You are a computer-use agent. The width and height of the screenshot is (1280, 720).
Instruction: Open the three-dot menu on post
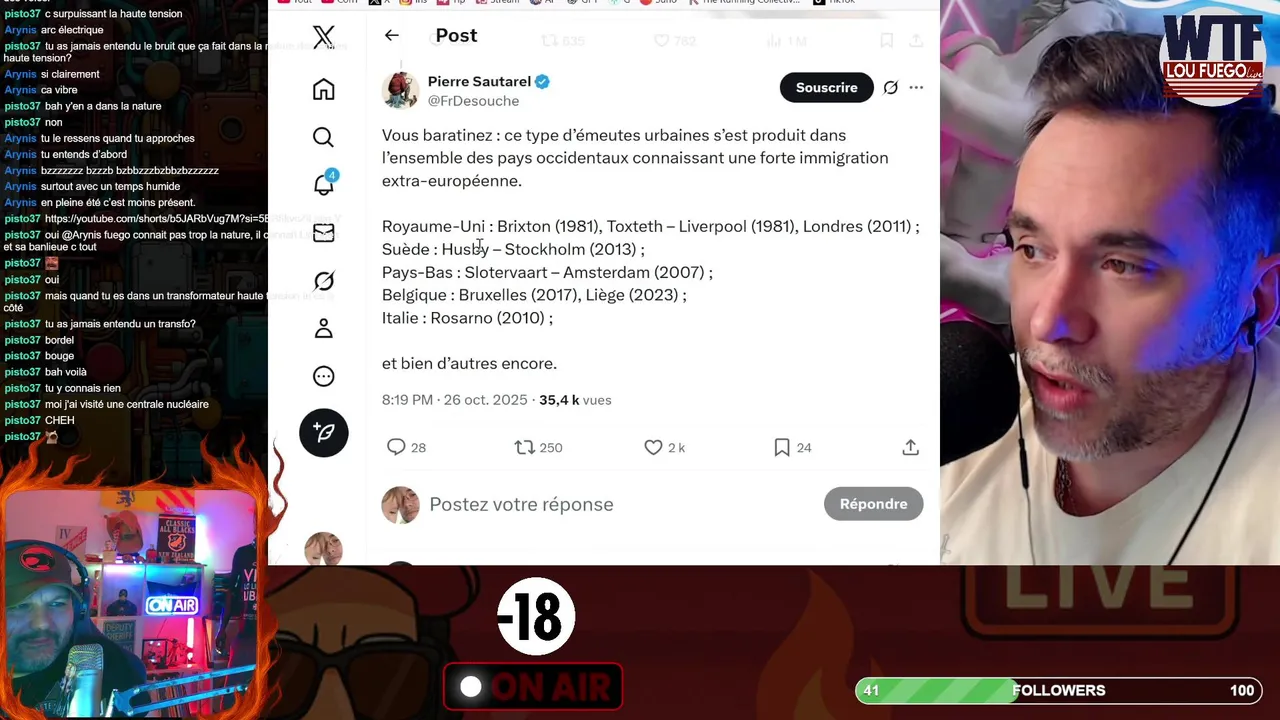(916, 88)
